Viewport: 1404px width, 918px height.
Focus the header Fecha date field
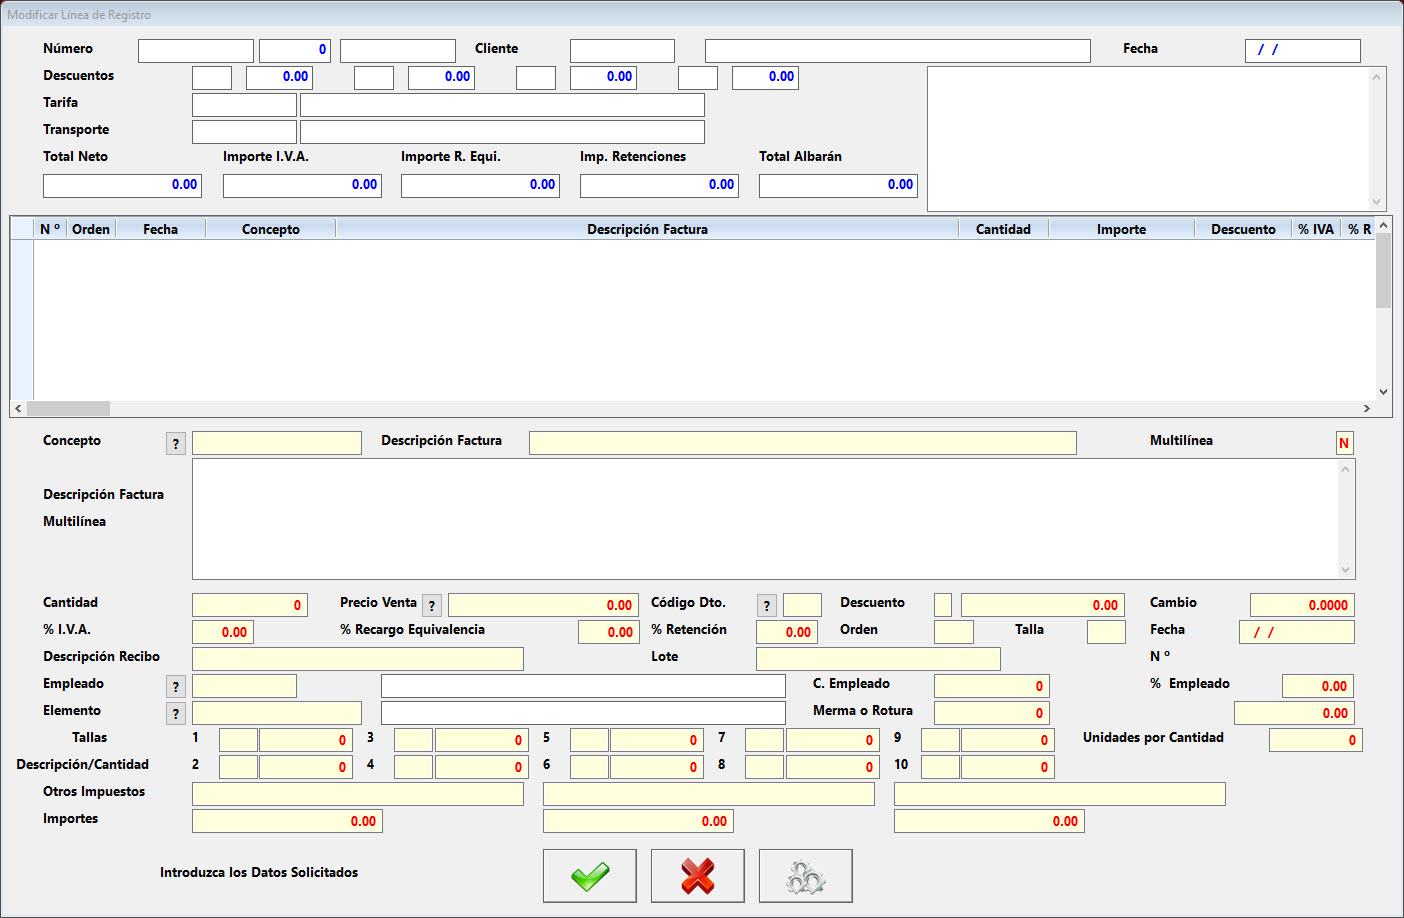click(1303, 51)
